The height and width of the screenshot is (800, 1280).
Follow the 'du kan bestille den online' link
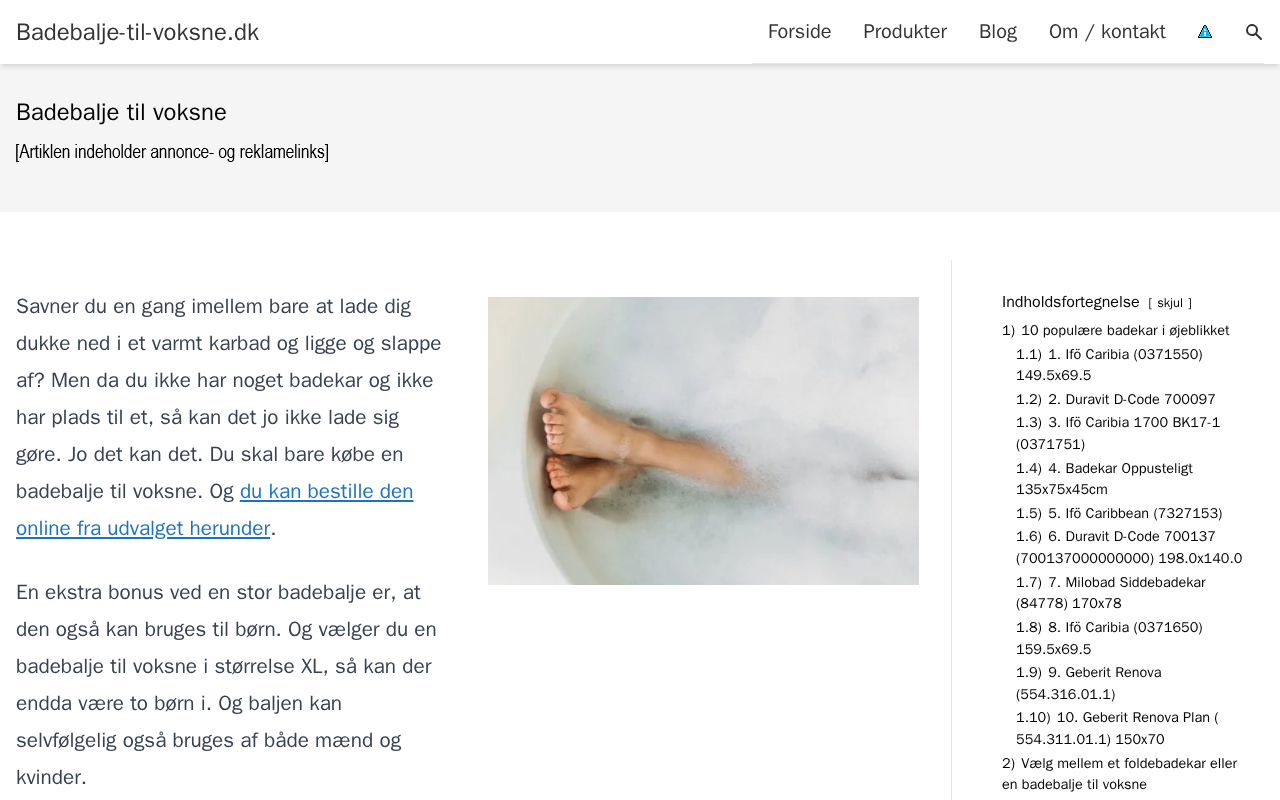(214, 510)
